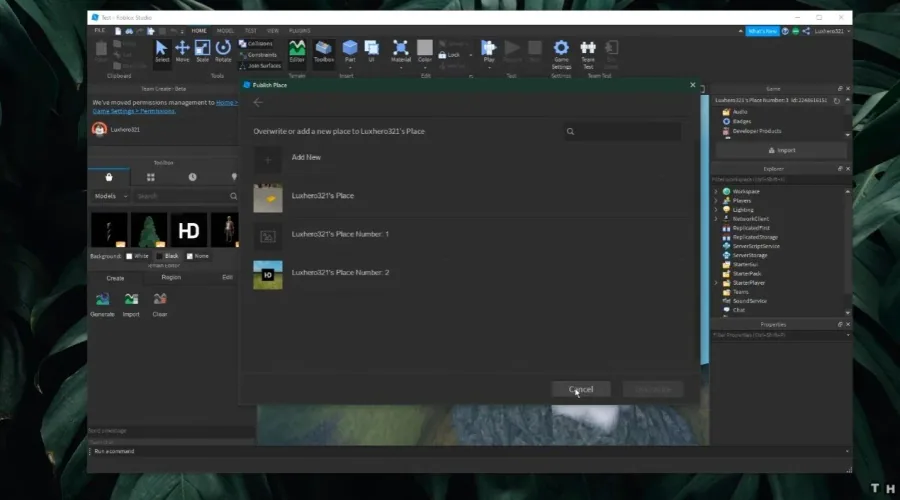Select Luxhero321's Place Number: 2 thumbnail
This screenshot has width=900, height=500.
coord(268,275)
